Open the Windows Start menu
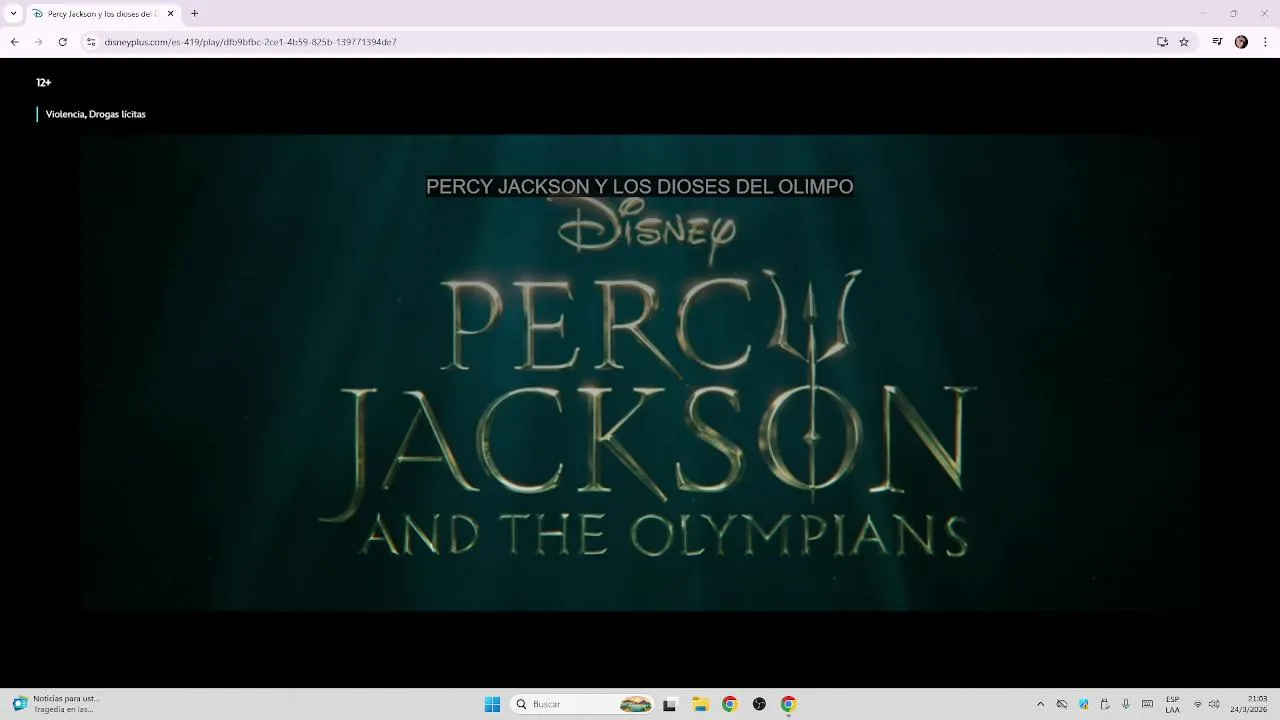Screen dimensions: 1280x720 tap(492, 704)
